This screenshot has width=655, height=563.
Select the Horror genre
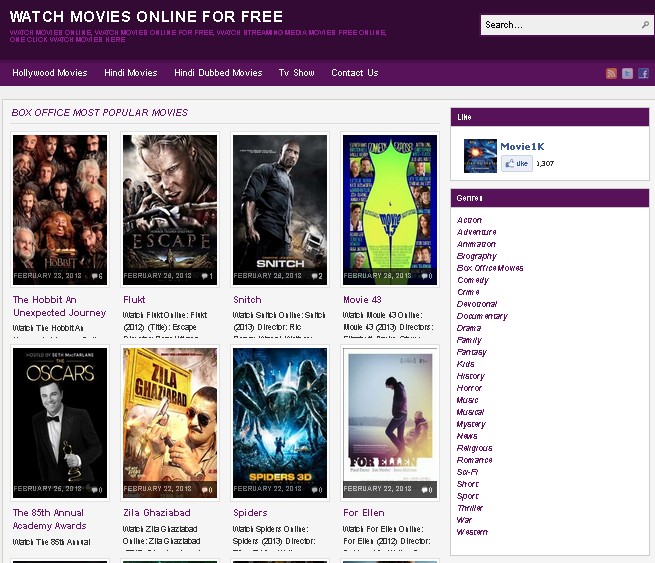click(x=469, y=388)
